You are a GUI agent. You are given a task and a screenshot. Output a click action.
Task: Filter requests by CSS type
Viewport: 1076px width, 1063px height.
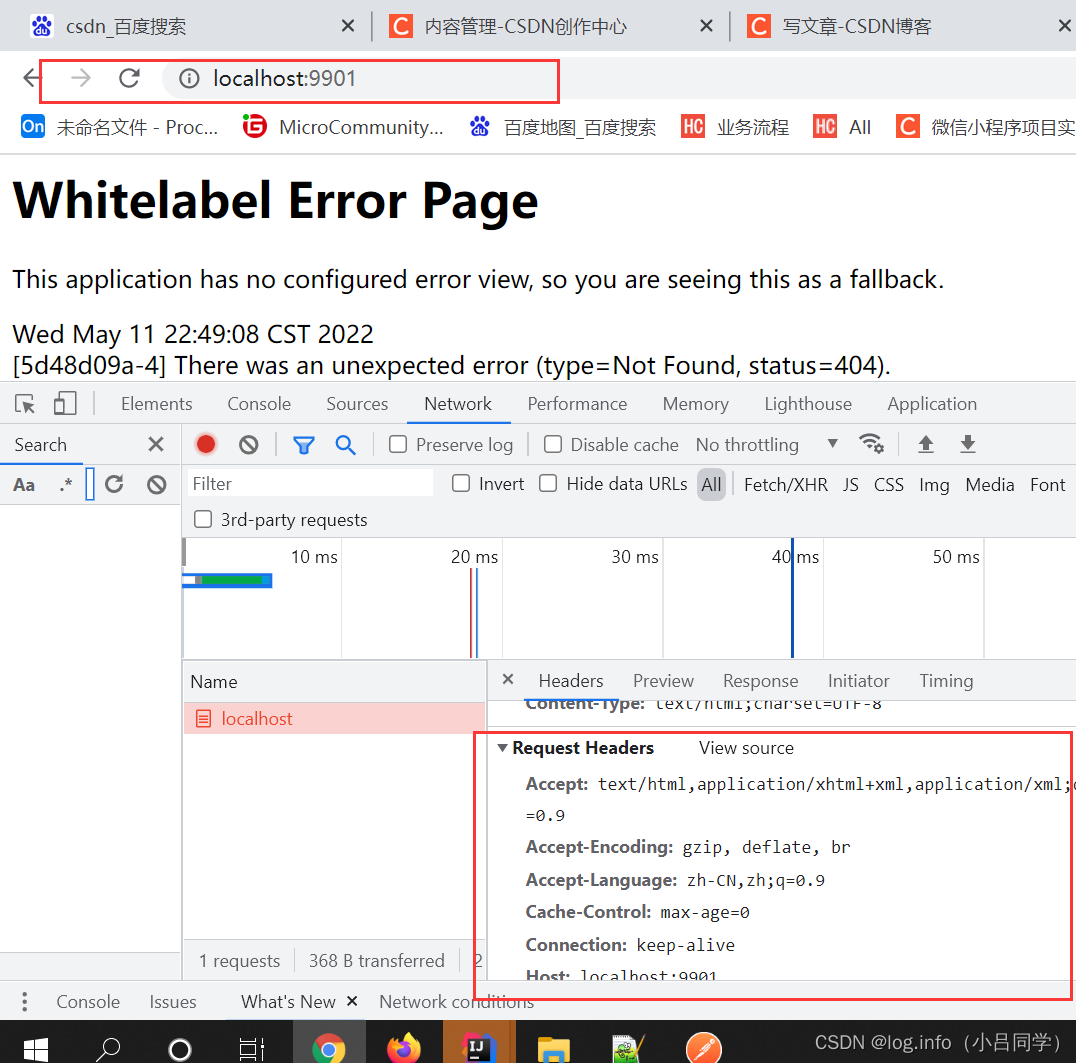[889, 484]
